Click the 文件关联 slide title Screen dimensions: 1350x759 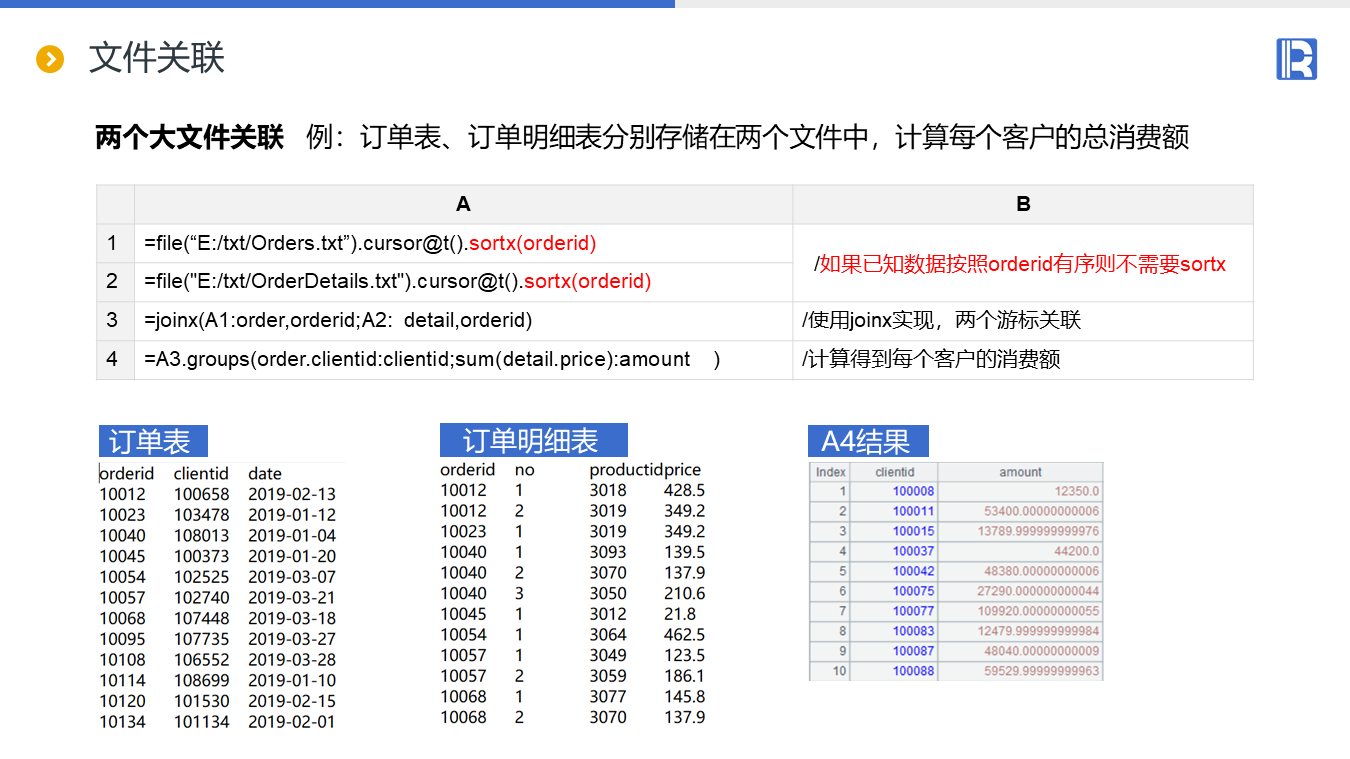pyautogui.click(x=156, y=58)
